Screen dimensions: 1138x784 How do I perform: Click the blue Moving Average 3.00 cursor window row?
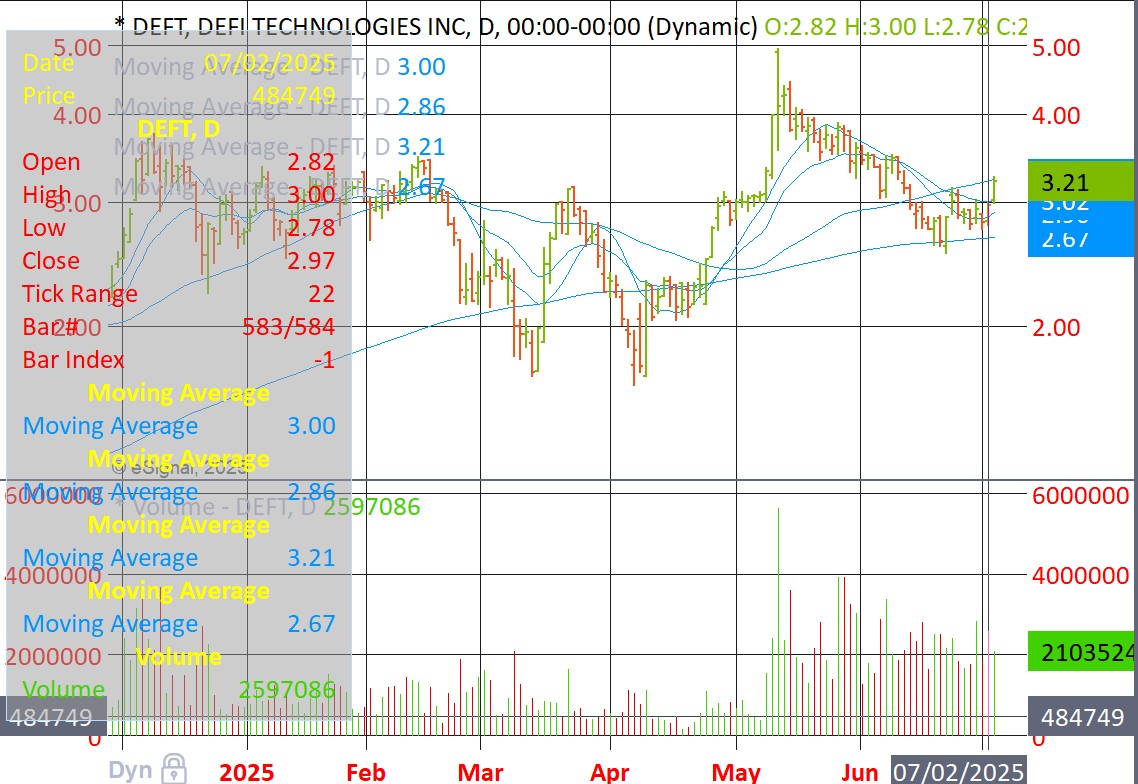(179, 425)
